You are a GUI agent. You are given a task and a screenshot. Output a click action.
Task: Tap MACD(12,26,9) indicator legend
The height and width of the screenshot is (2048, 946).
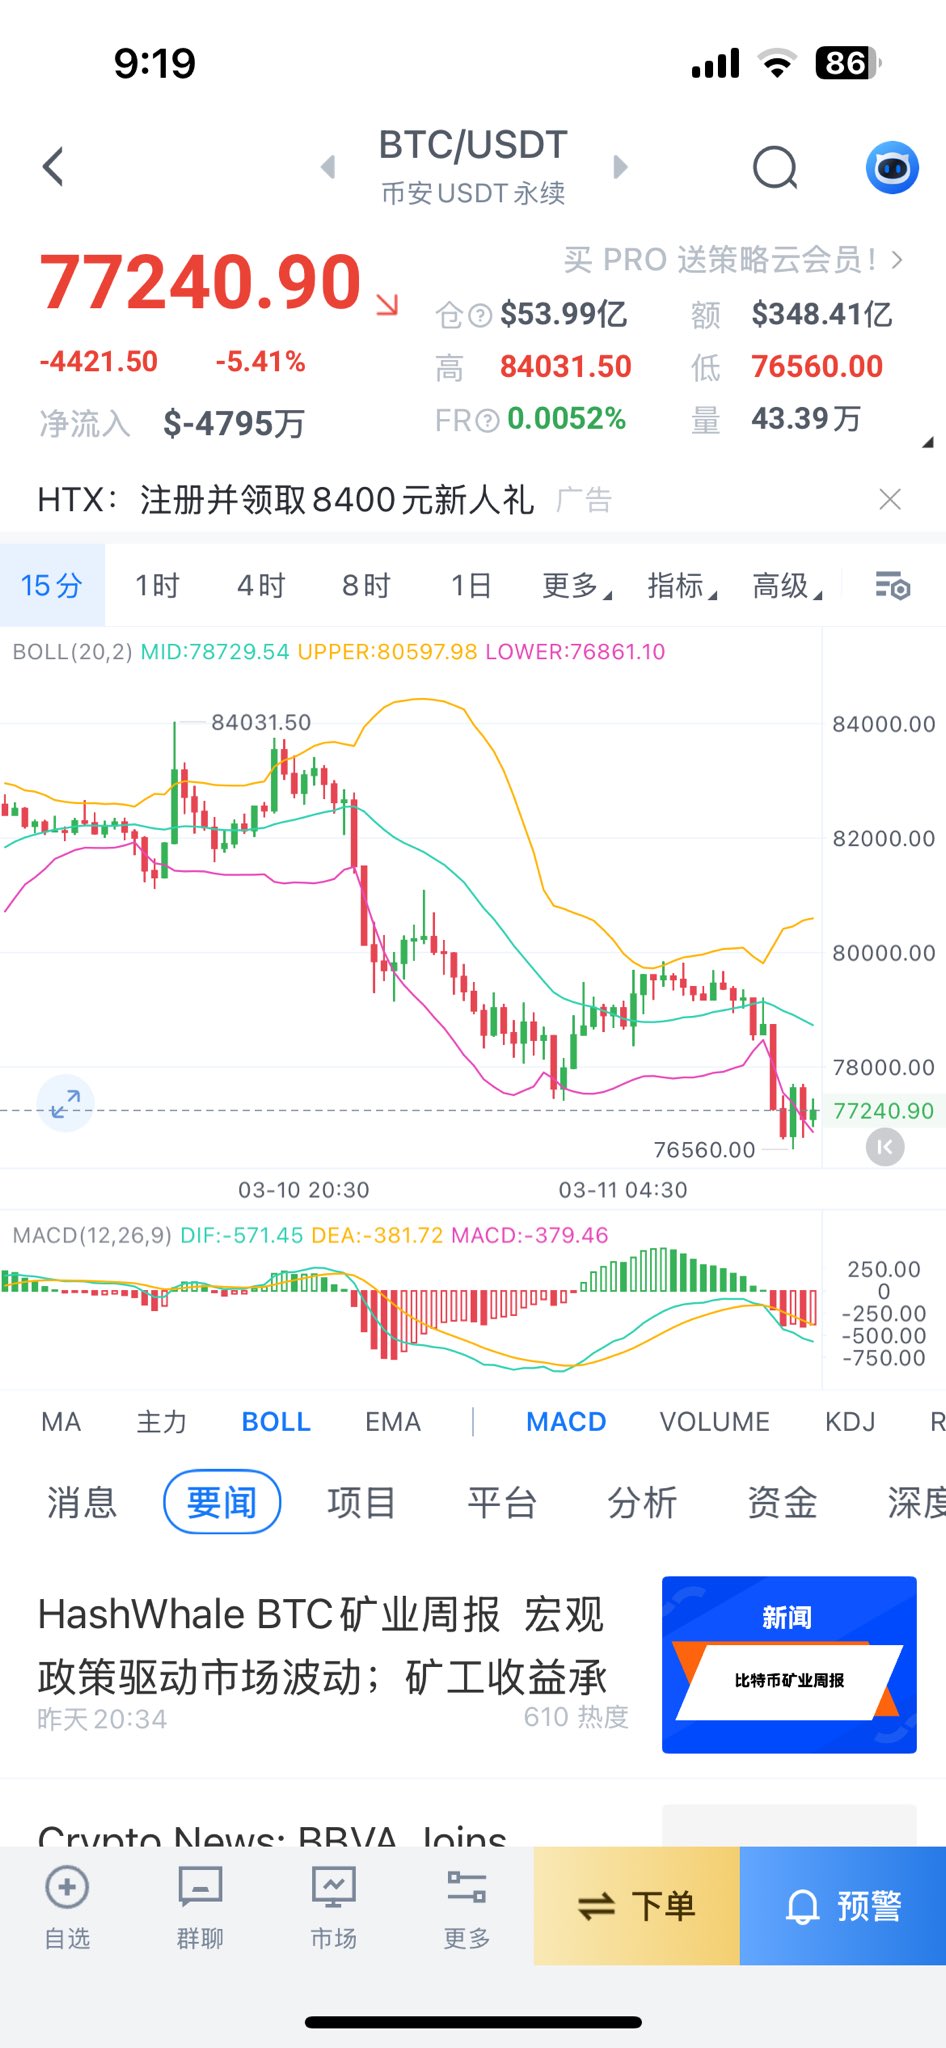click(310, 1235)
